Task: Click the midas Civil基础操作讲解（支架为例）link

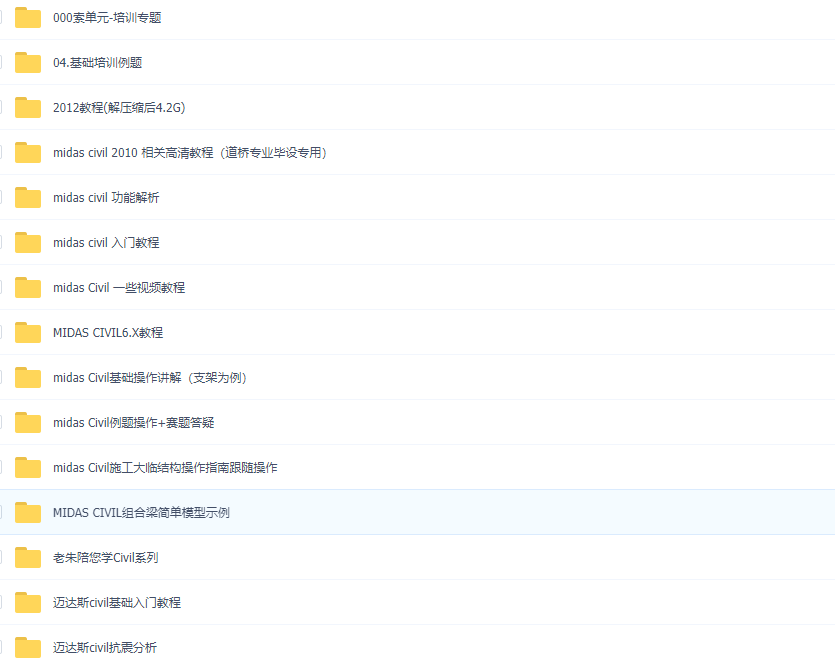Action: coord(150,377)
